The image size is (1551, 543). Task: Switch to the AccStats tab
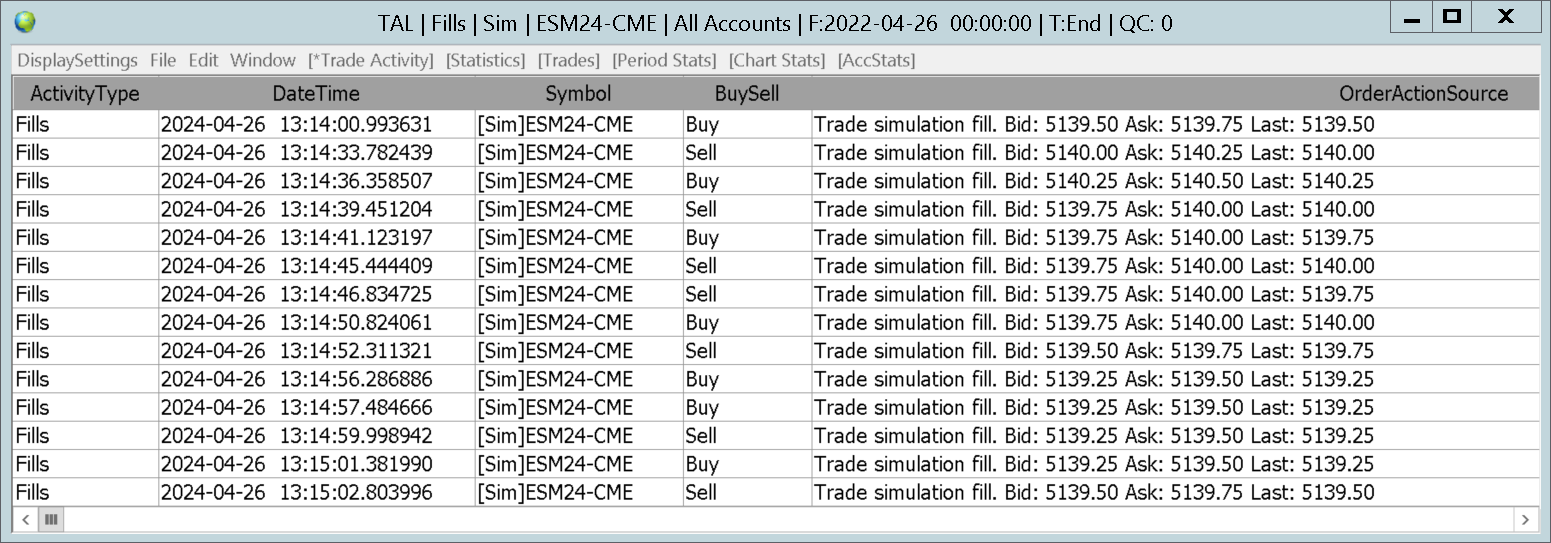[x=876, y=60]
